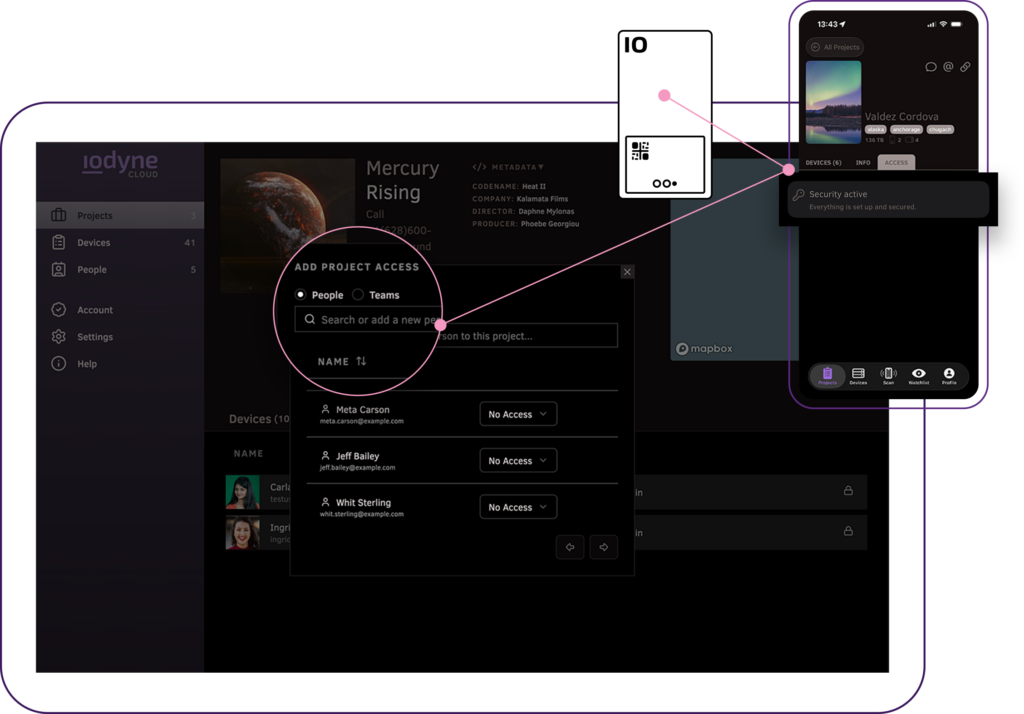Tap the Security active status card

(x=888, y=200)
